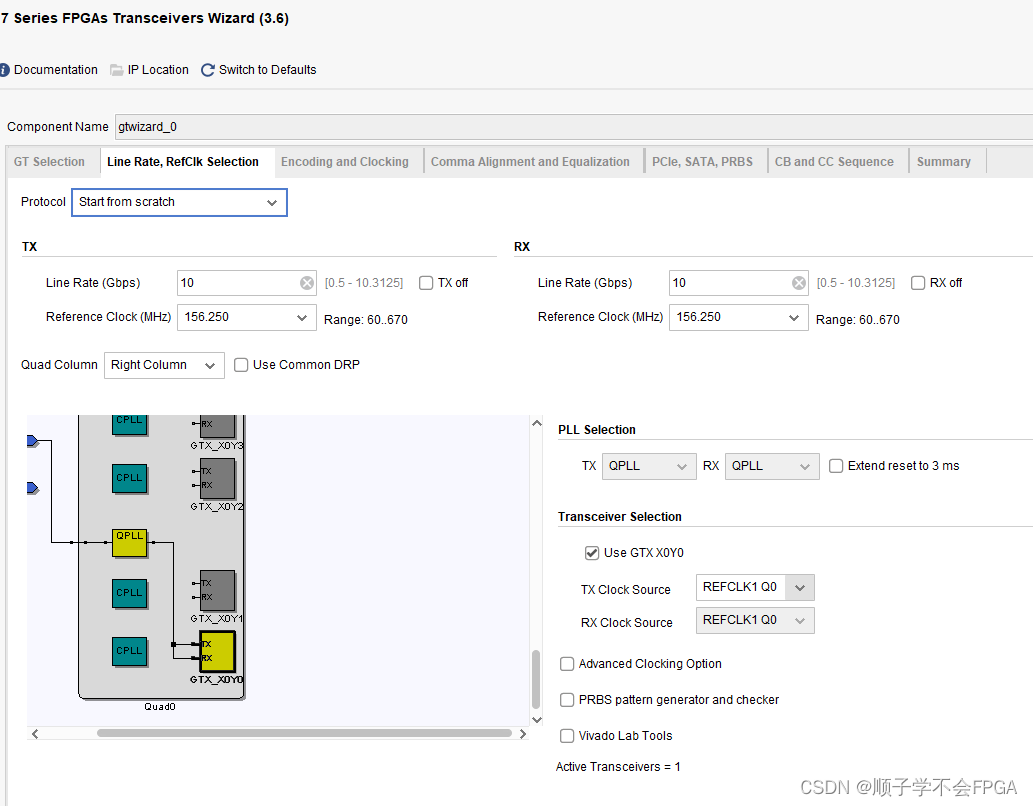Select the yellow QPLL block in diagram

(x=130, y=542)
